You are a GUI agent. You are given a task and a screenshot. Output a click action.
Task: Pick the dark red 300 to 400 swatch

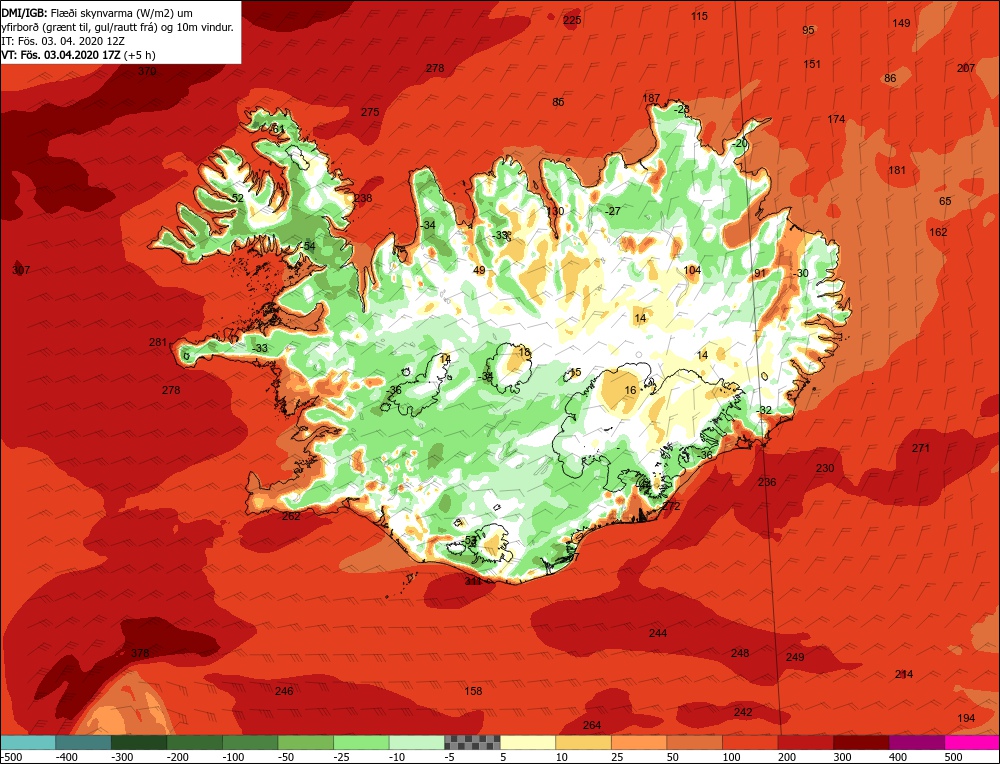click(861, 742)
